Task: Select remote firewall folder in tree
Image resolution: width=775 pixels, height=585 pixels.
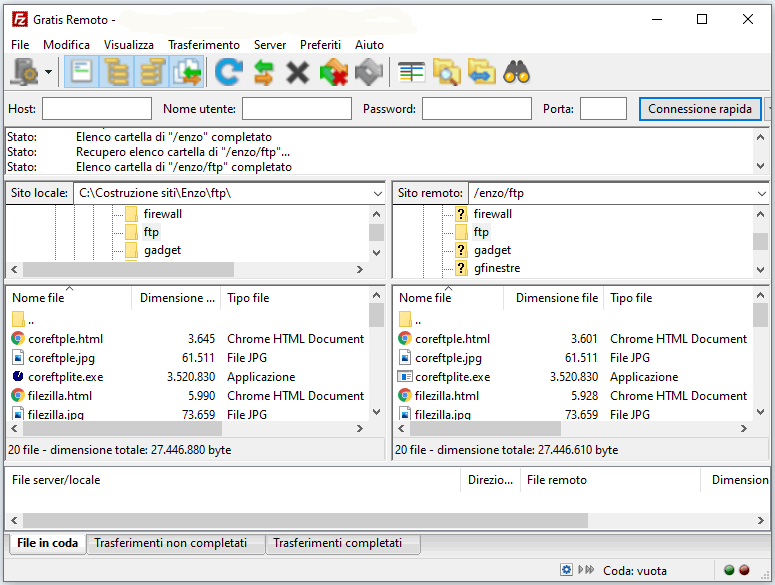Action: 492,214
